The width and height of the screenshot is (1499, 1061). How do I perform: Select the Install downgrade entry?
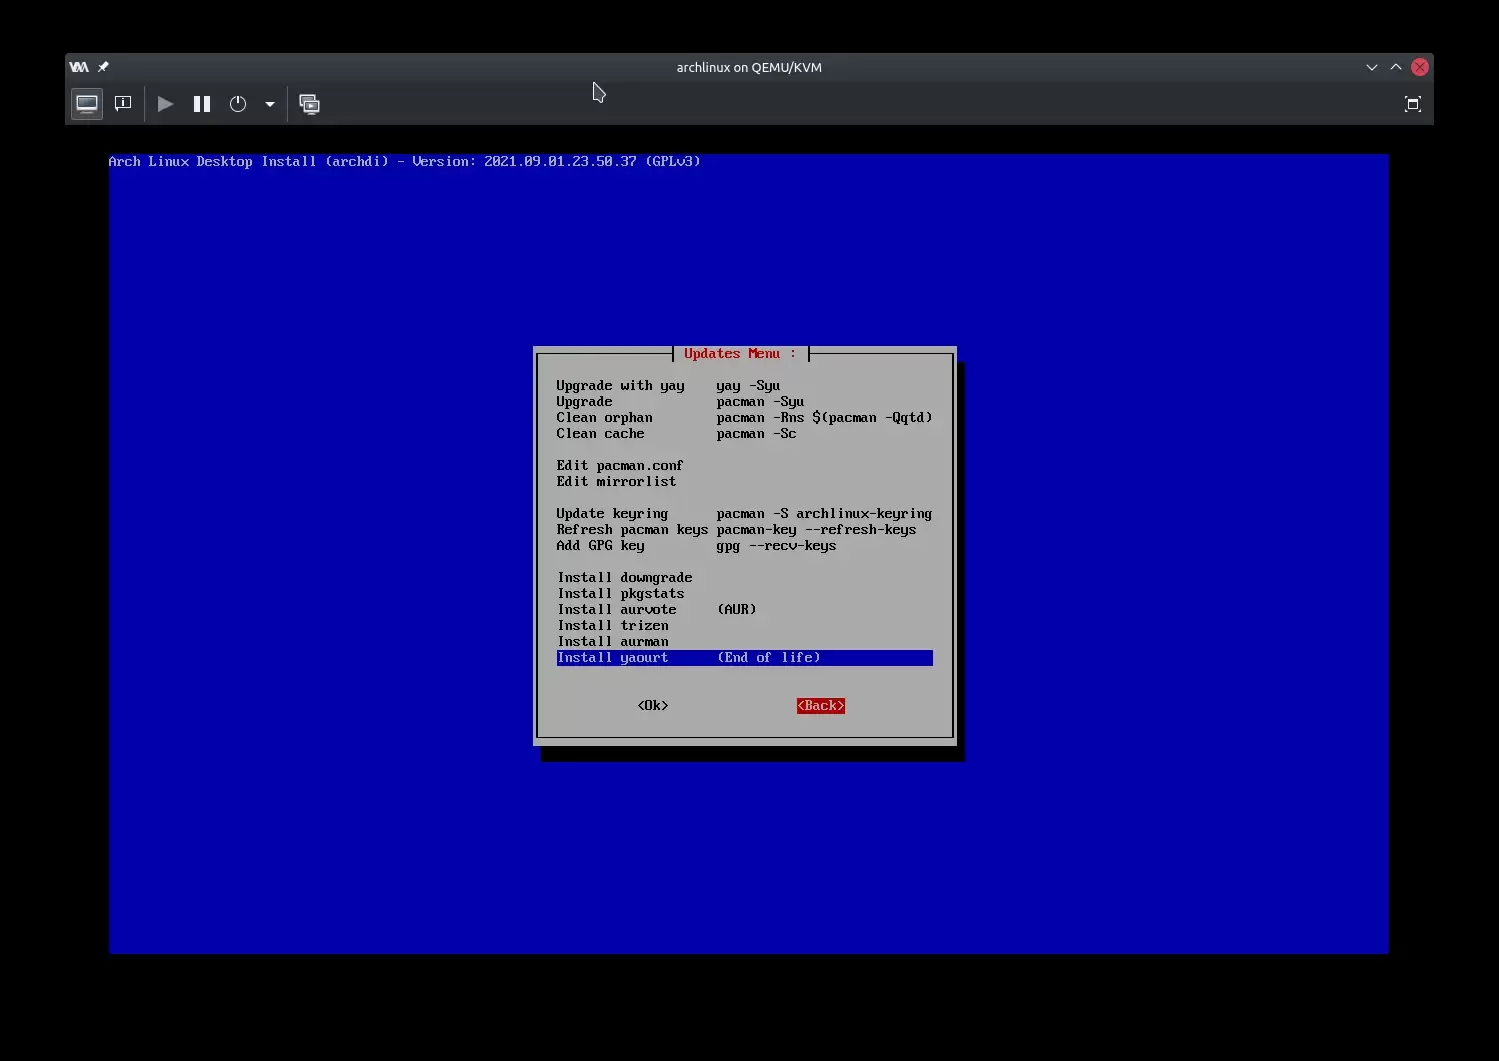(624, 578)
